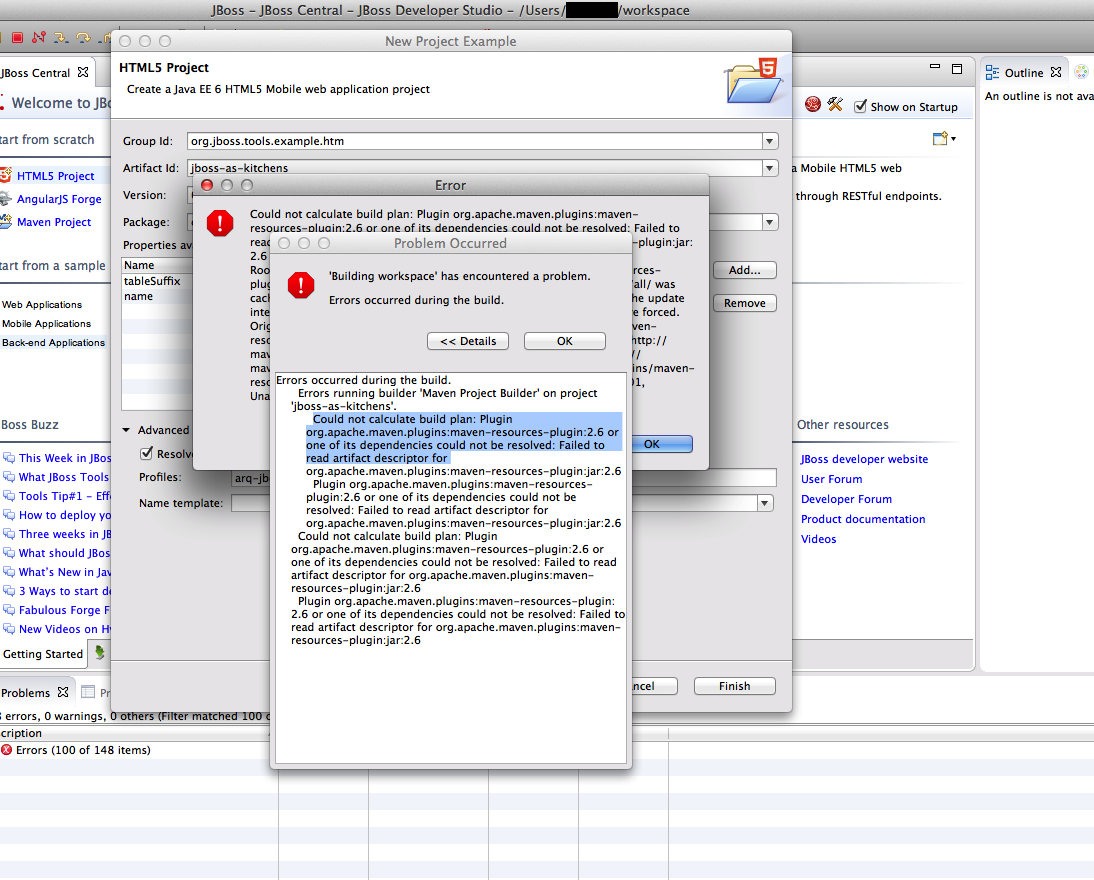Click the feed icon beside How to deploy

(9, 515)
